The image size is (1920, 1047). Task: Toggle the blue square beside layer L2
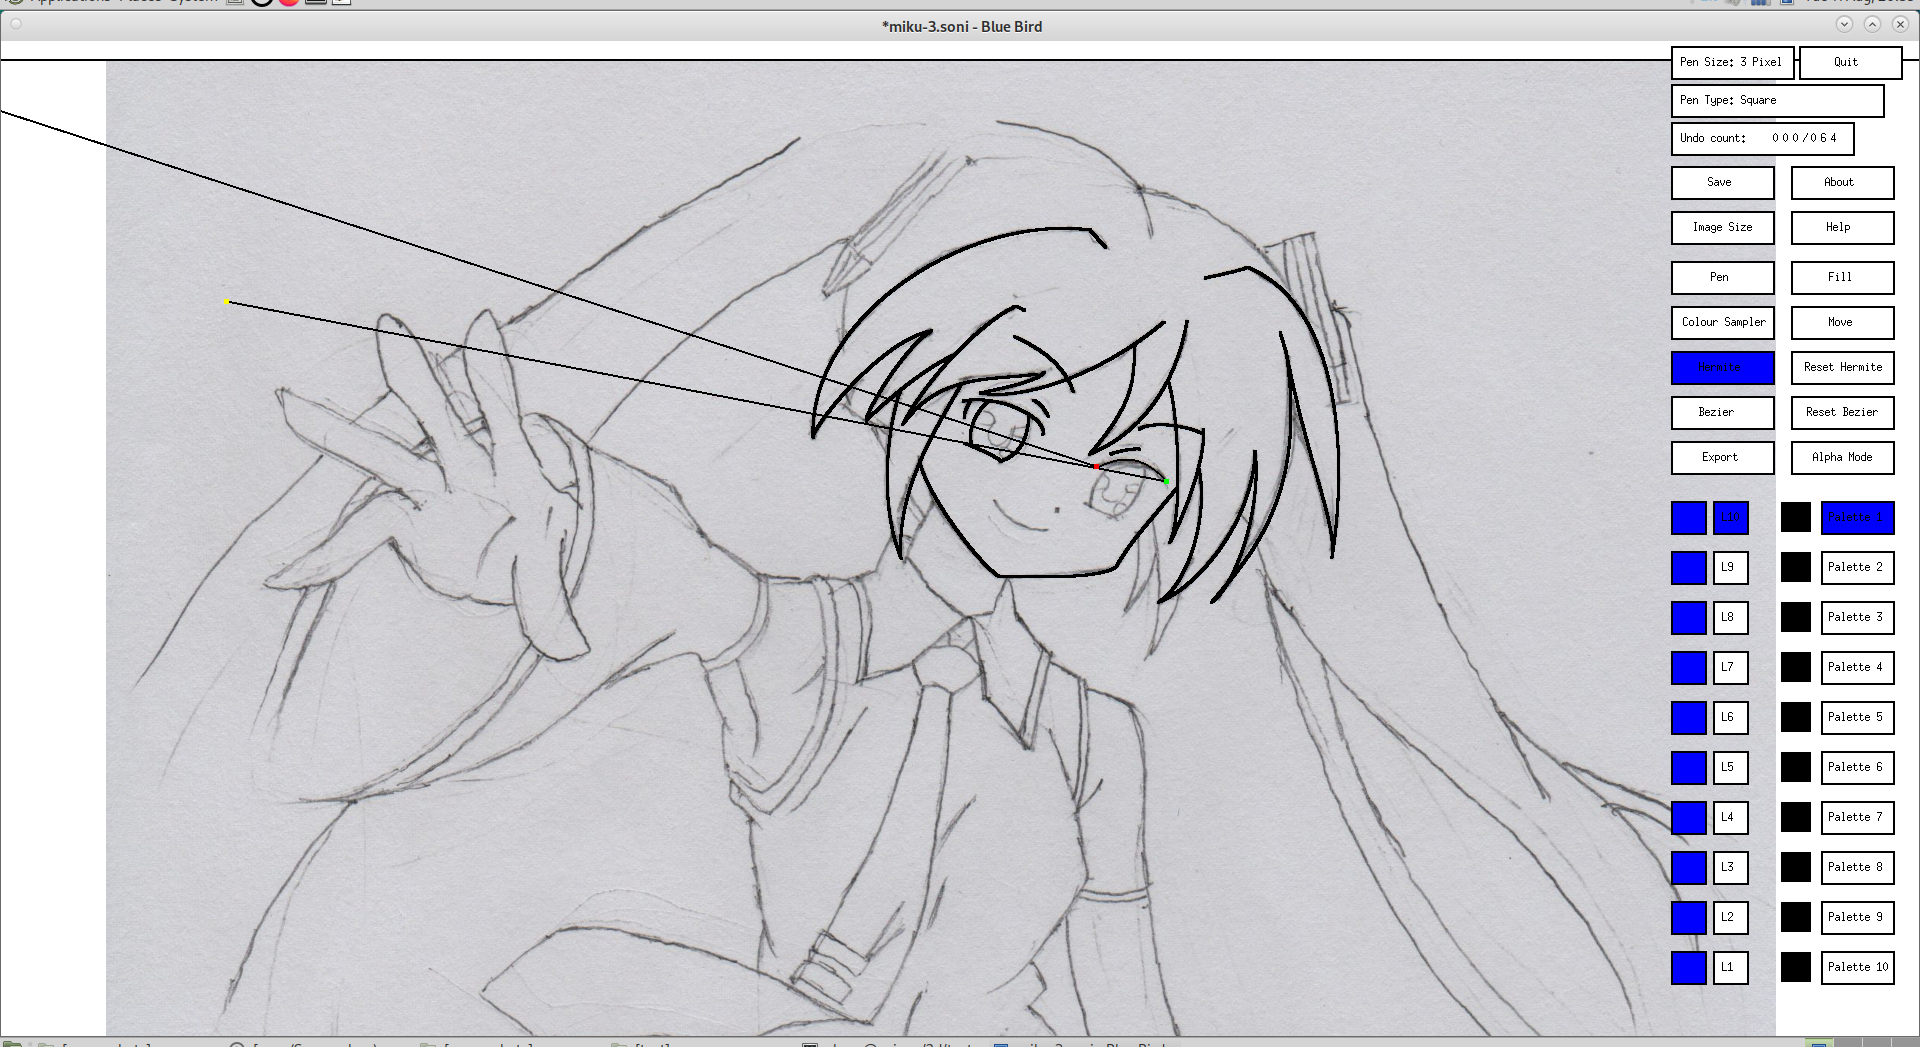tap(1689, 918)
